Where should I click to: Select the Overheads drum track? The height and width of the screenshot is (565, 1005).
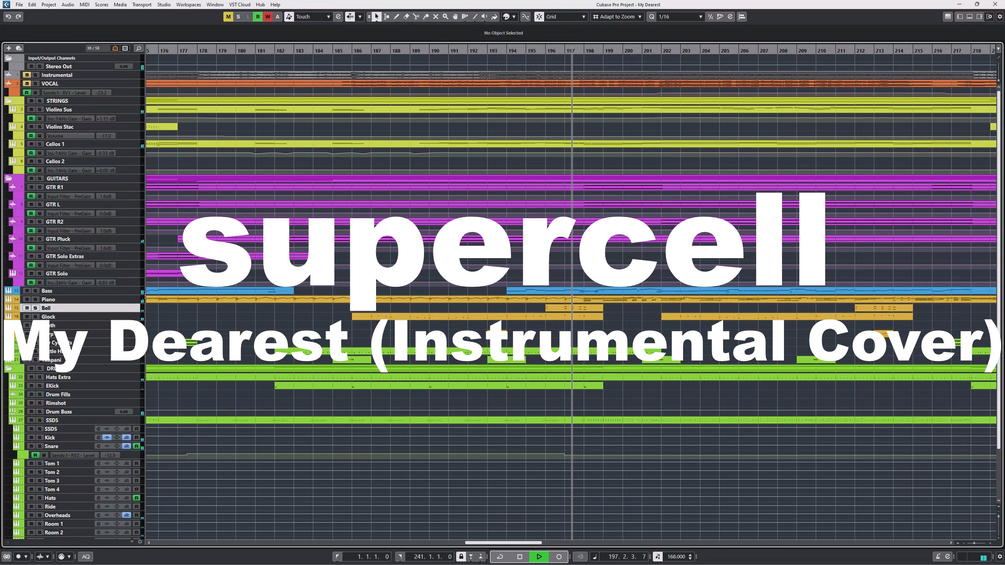click(57, 515)
